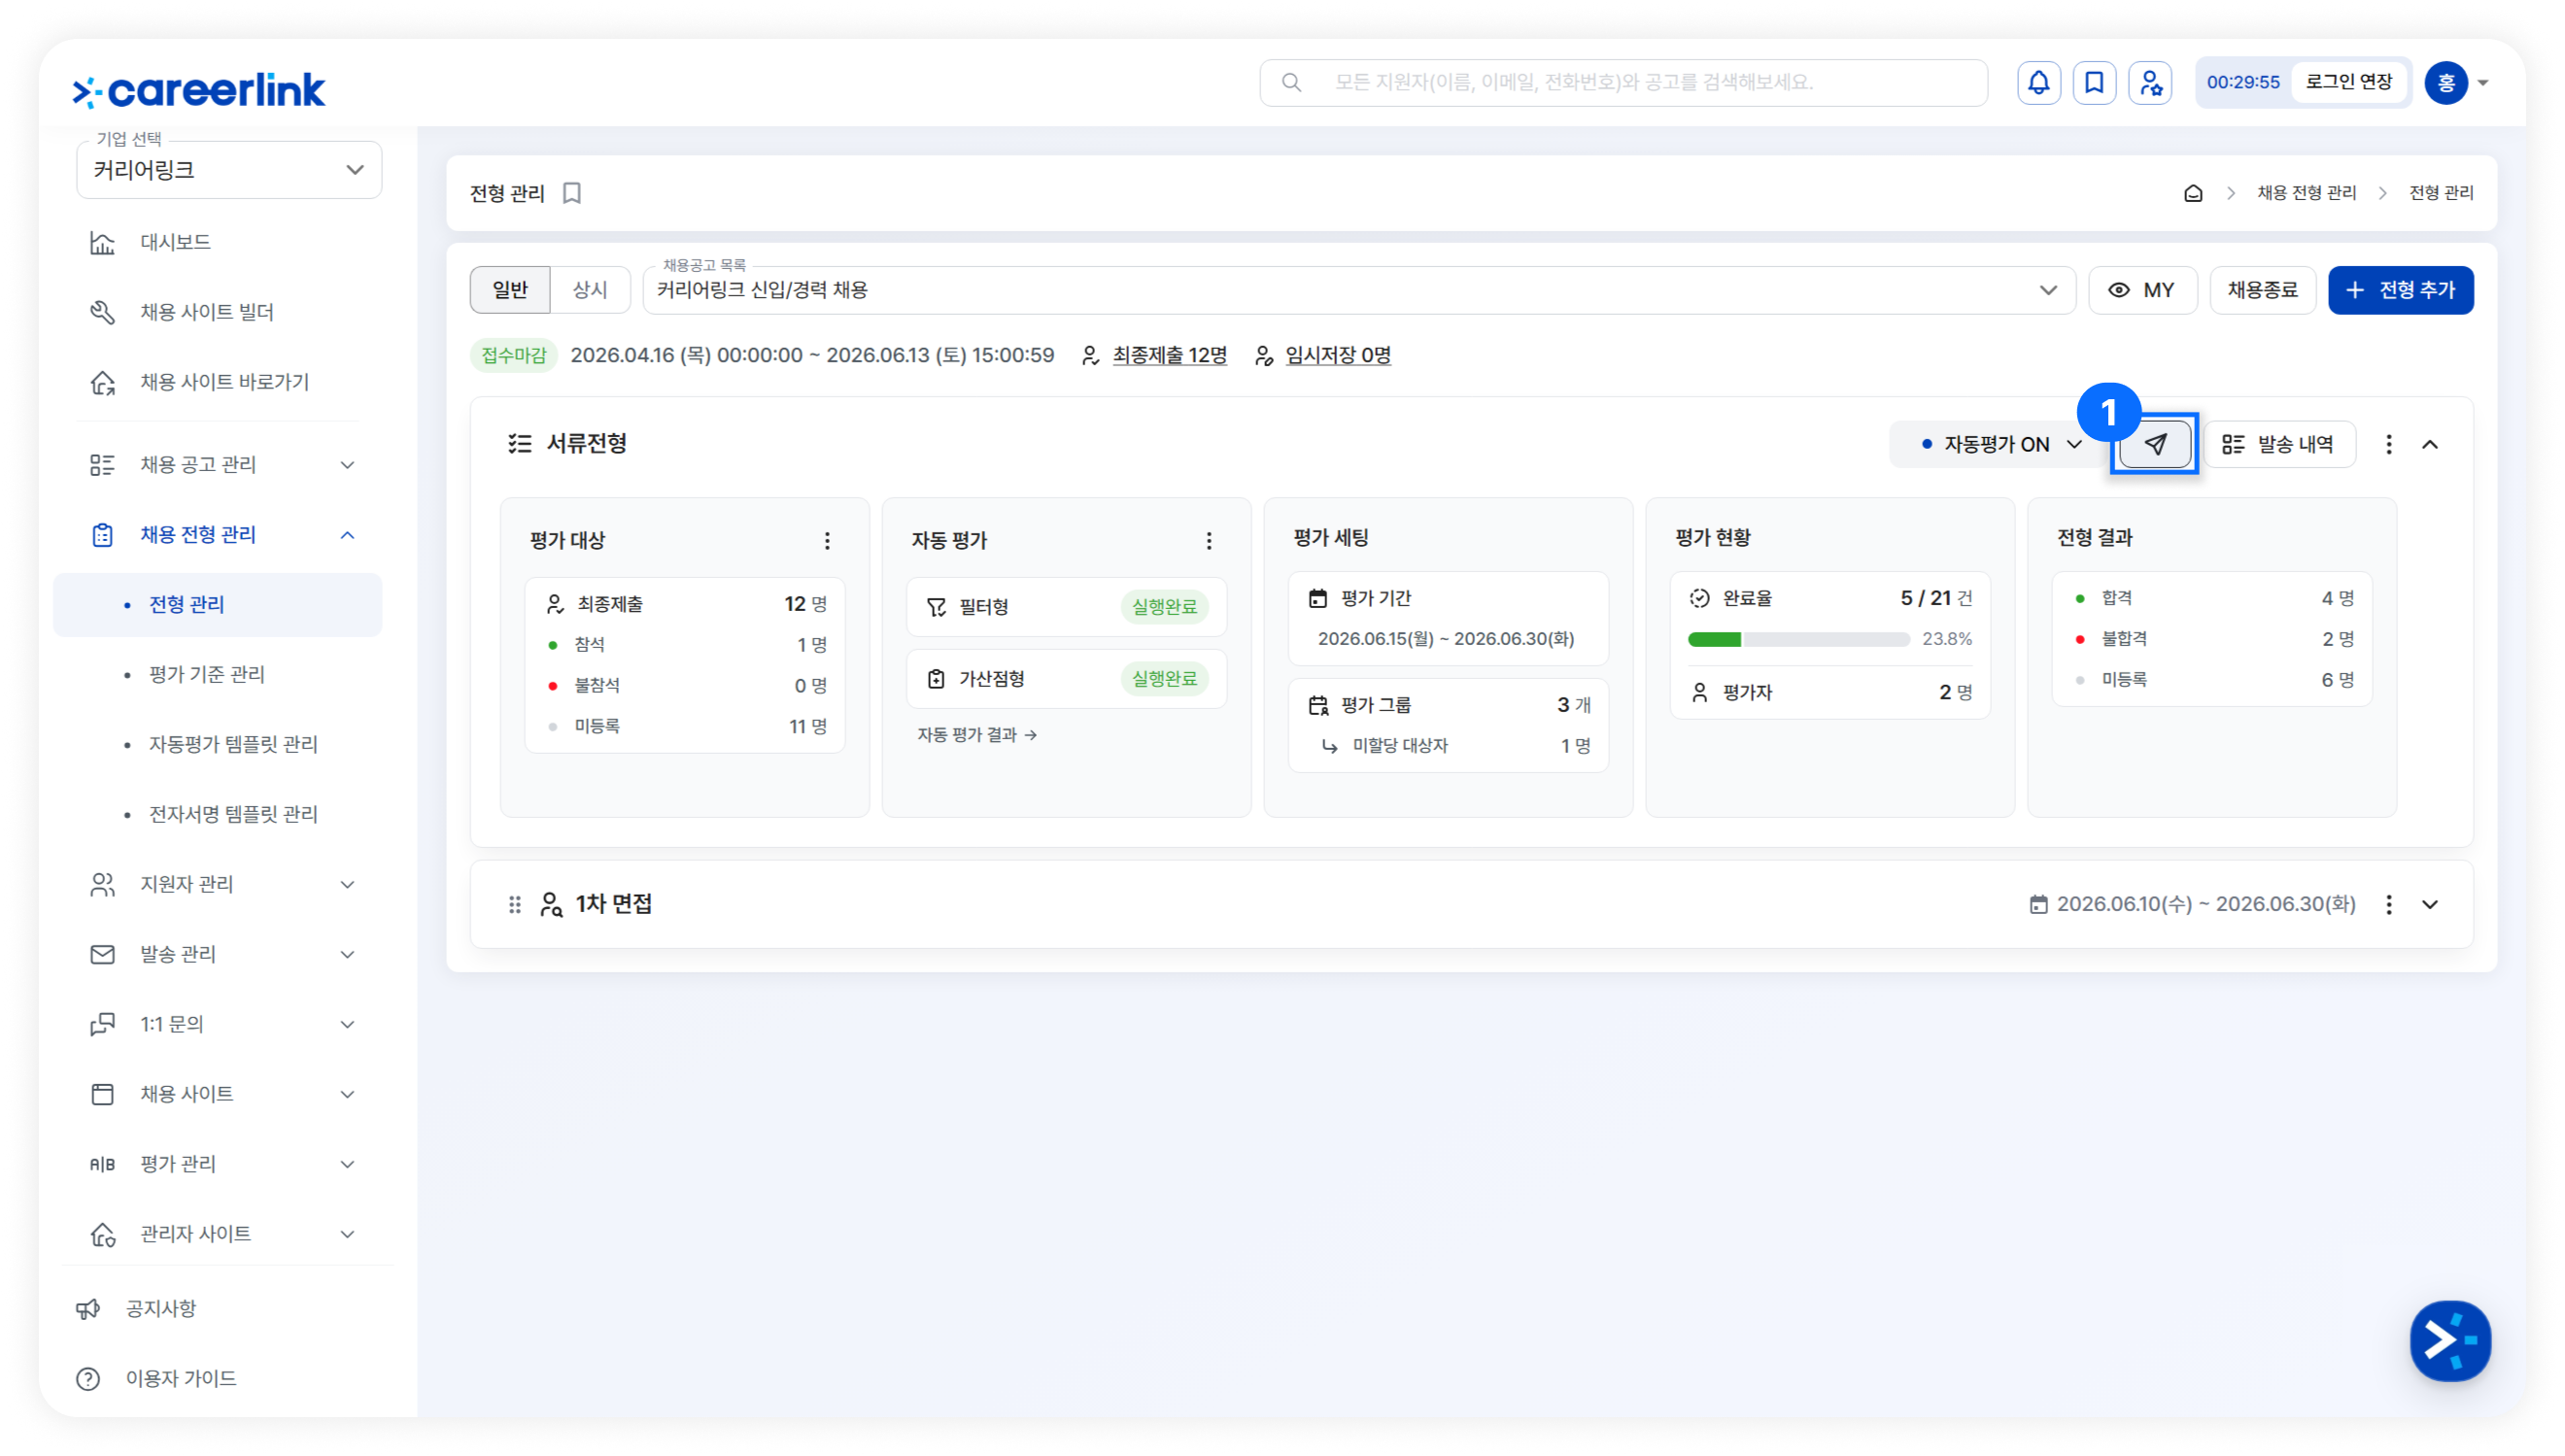The height and width of the screenshot is (1456, 2565).
Task: Click the 미등록 11 명 row
Action: coord(687,727)
